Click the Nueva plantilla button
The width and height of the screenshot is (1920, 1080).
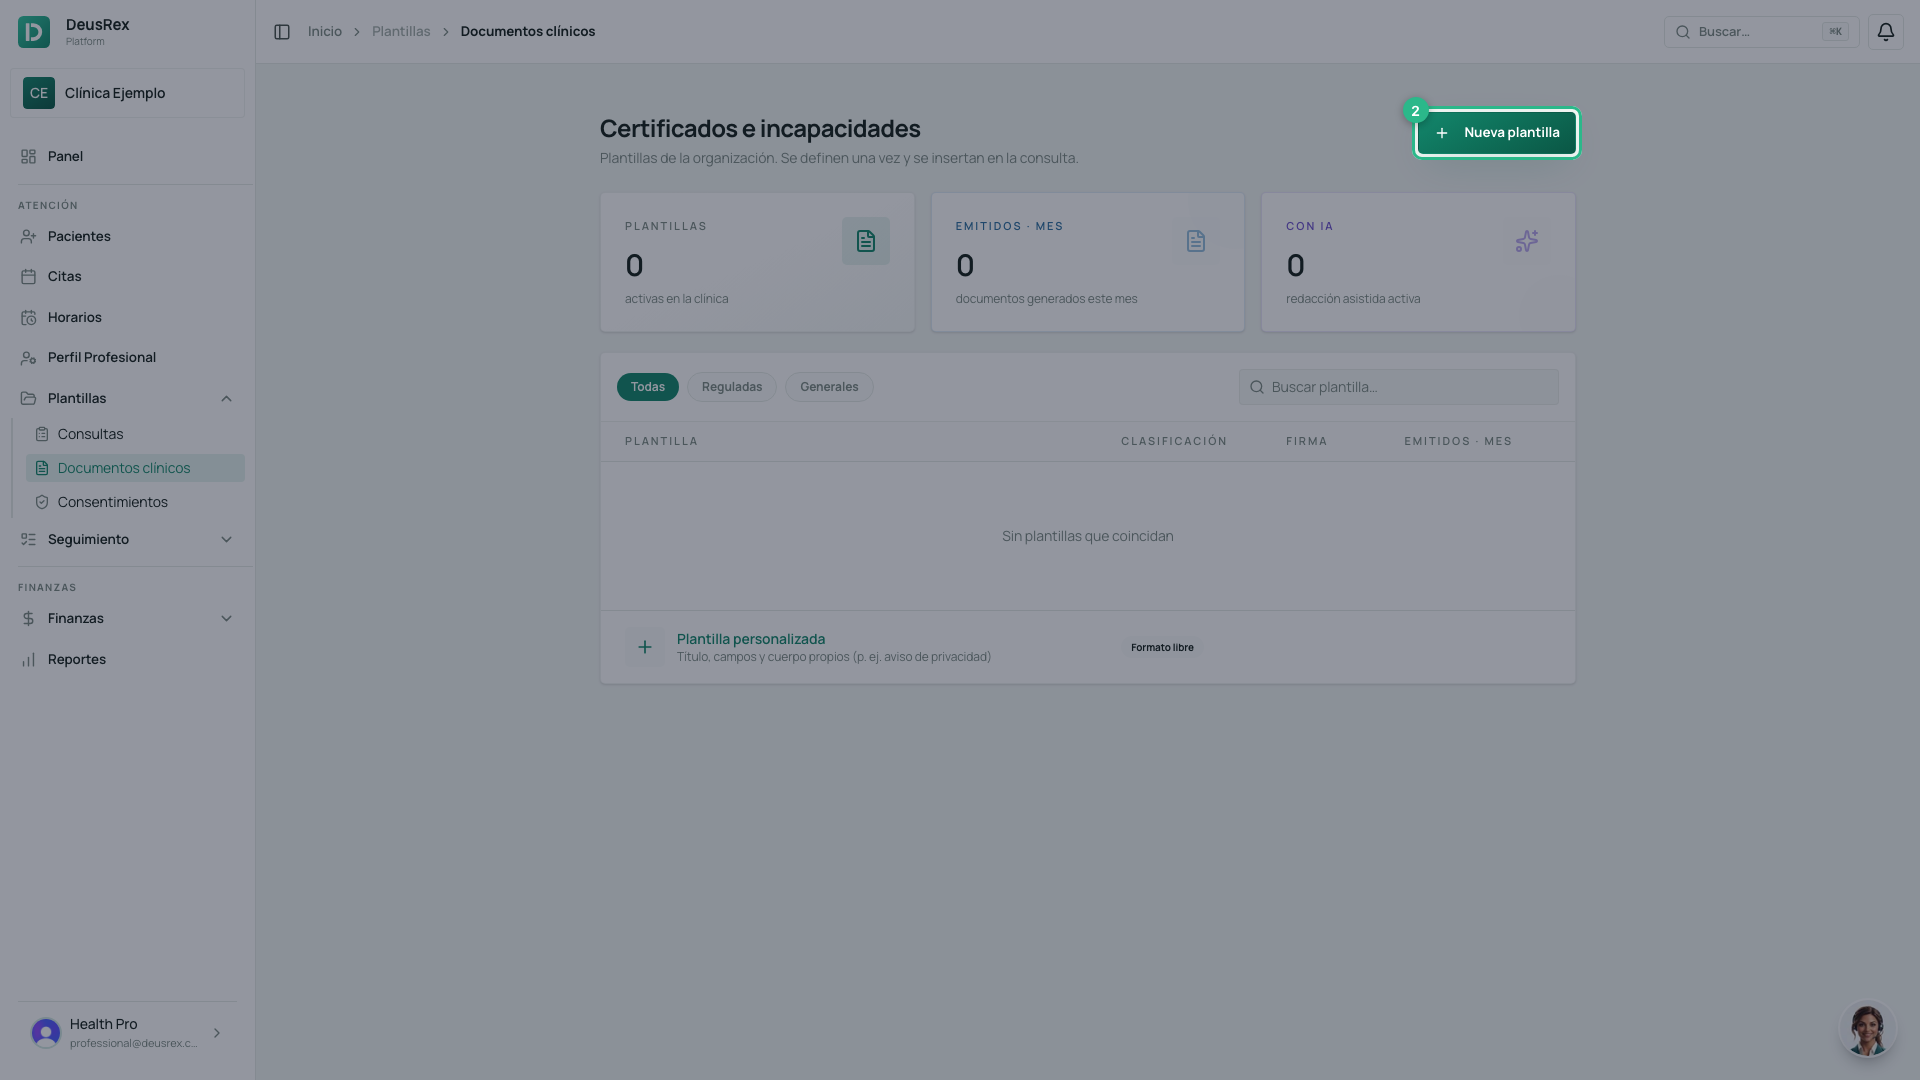pos(1497,133)
